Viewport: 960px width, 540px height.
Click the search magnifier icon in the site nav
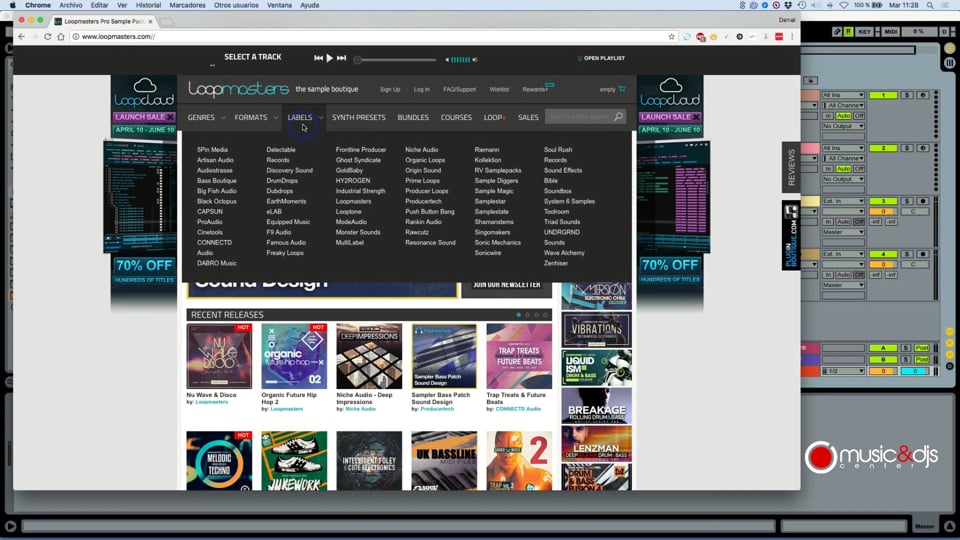[x=618, y=117]
